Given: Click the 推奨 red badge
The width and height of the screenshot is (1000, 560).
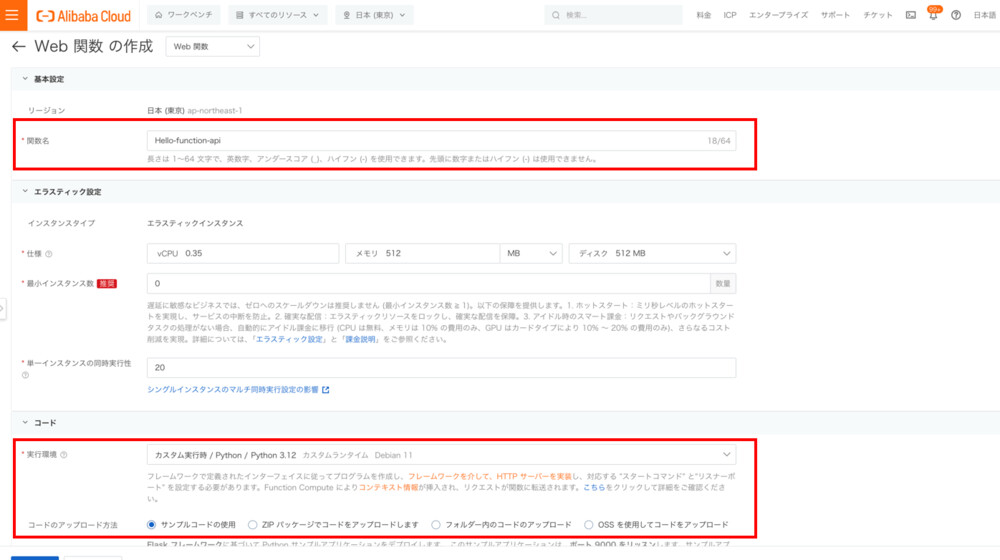Looking at the screenshot, I should point(107,284).
